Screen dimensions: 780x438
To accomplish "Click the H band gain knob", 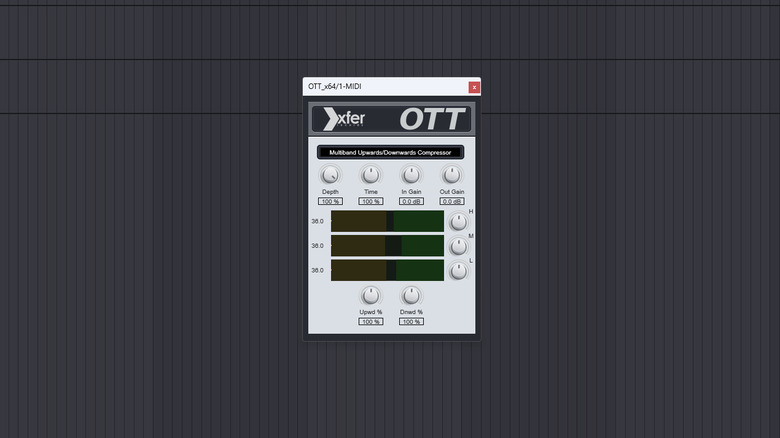I will (x=459, y=222).
